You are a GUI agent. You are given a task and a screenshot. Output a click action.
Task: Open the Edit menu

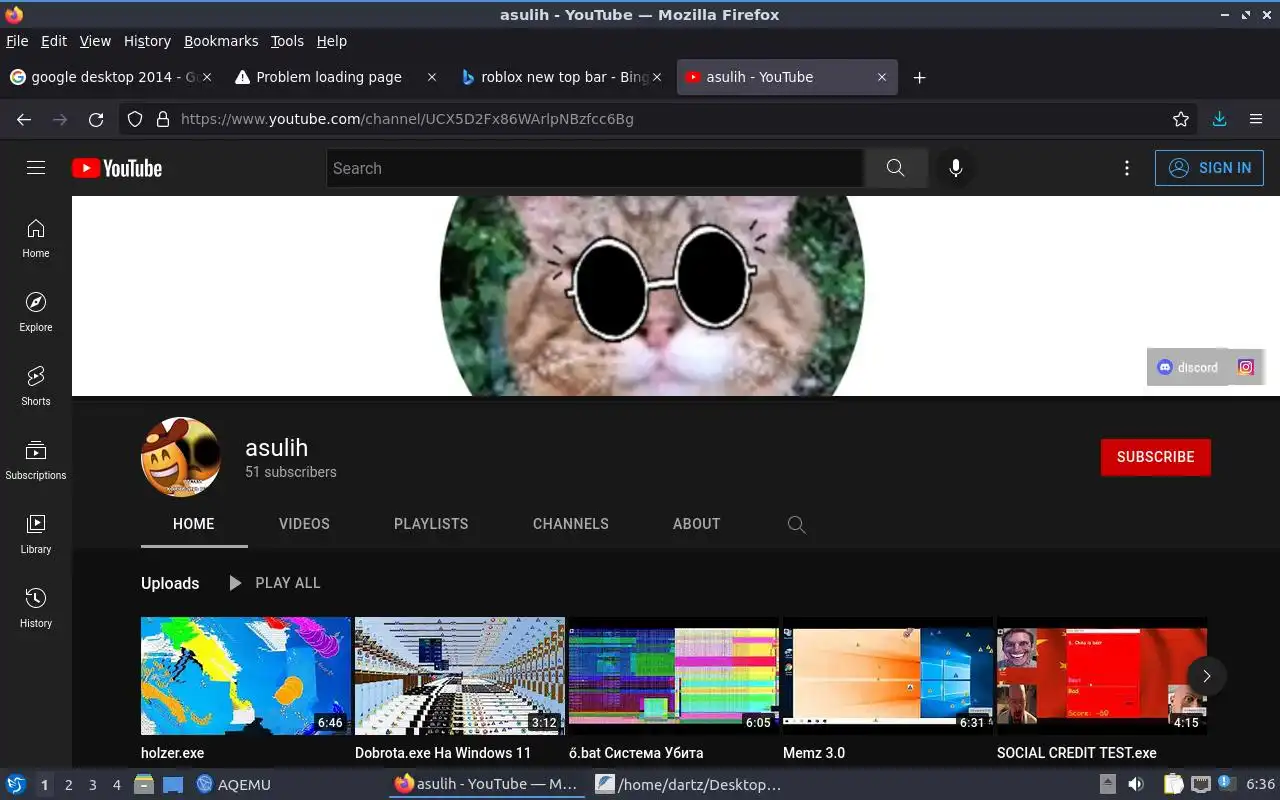coord(54,41)
